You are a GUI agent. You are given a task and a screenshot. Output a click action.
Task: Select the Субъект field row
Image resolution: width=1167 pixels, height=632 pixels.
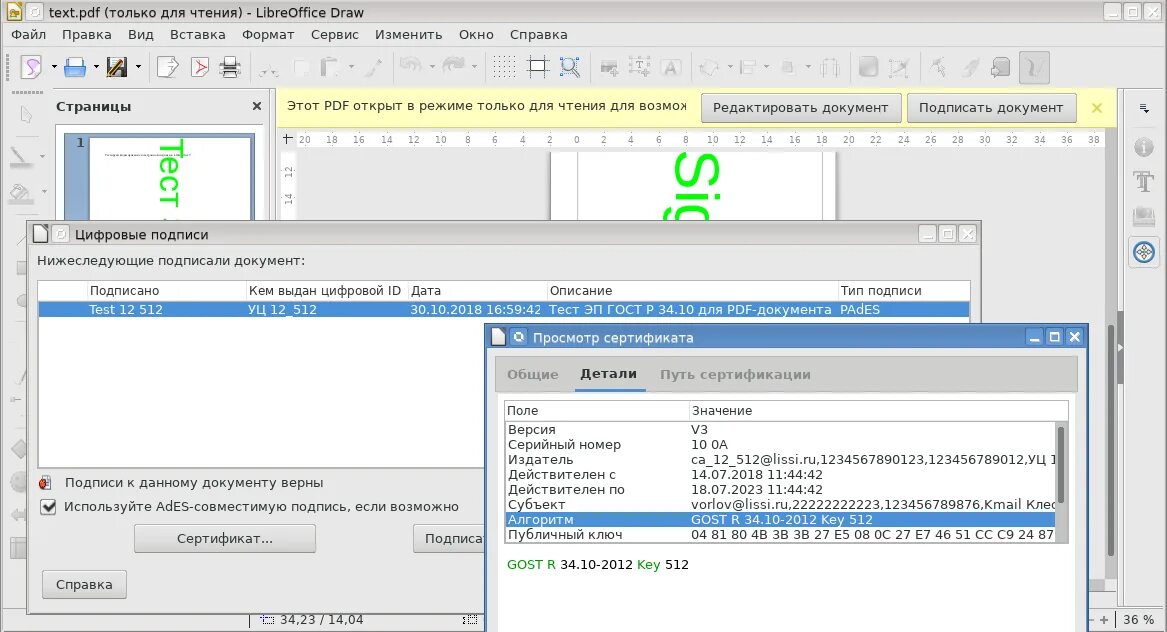pyautogui.click(x=780, y=505)
